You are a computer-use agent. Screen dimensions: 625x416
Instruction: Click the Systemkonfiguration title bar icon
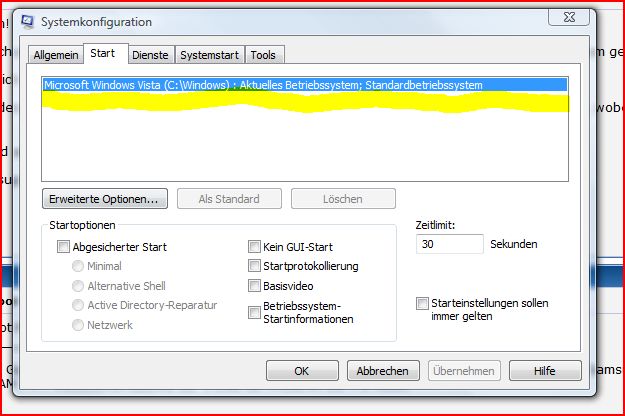(28, 22)
